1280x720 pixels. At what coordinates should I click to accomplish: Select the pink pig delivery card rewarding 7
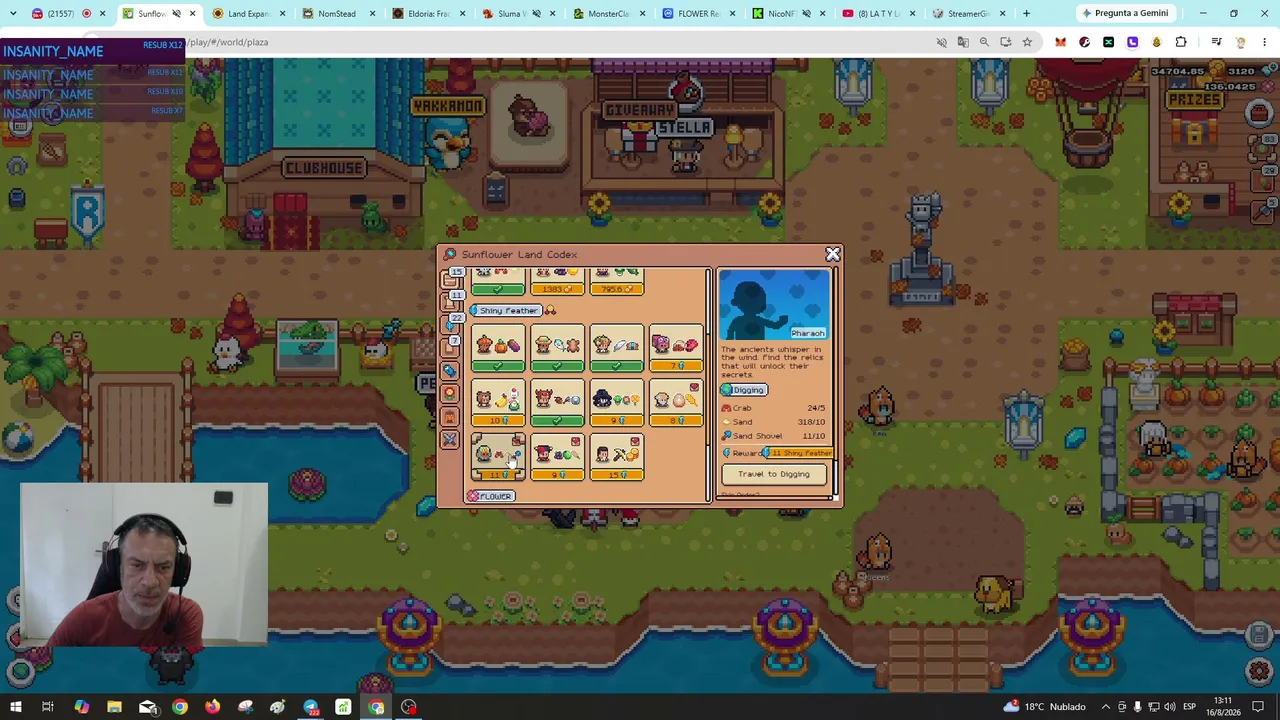[x=676, y=349]
